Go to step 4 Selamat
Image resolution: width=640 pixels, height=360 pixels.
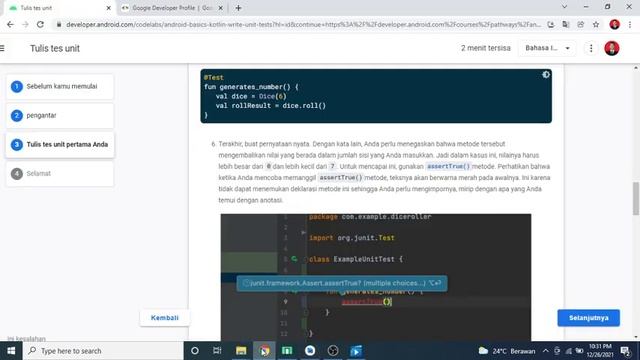click(x=60, y=173)
